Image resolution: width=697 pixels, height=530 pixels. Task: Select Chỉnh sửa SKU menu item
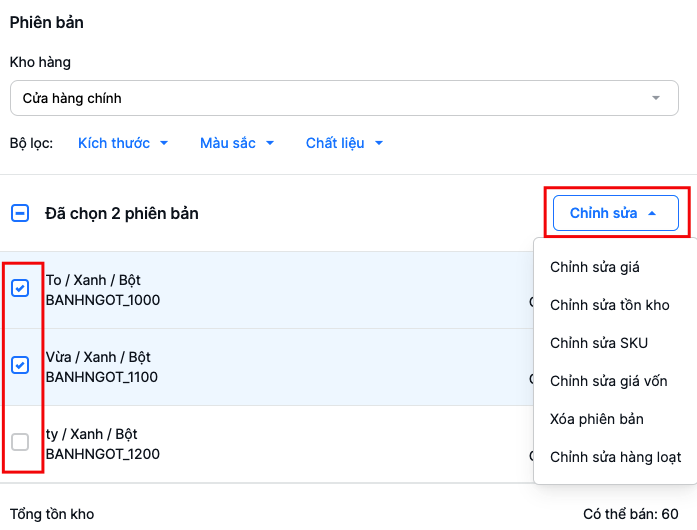(598, 343)
